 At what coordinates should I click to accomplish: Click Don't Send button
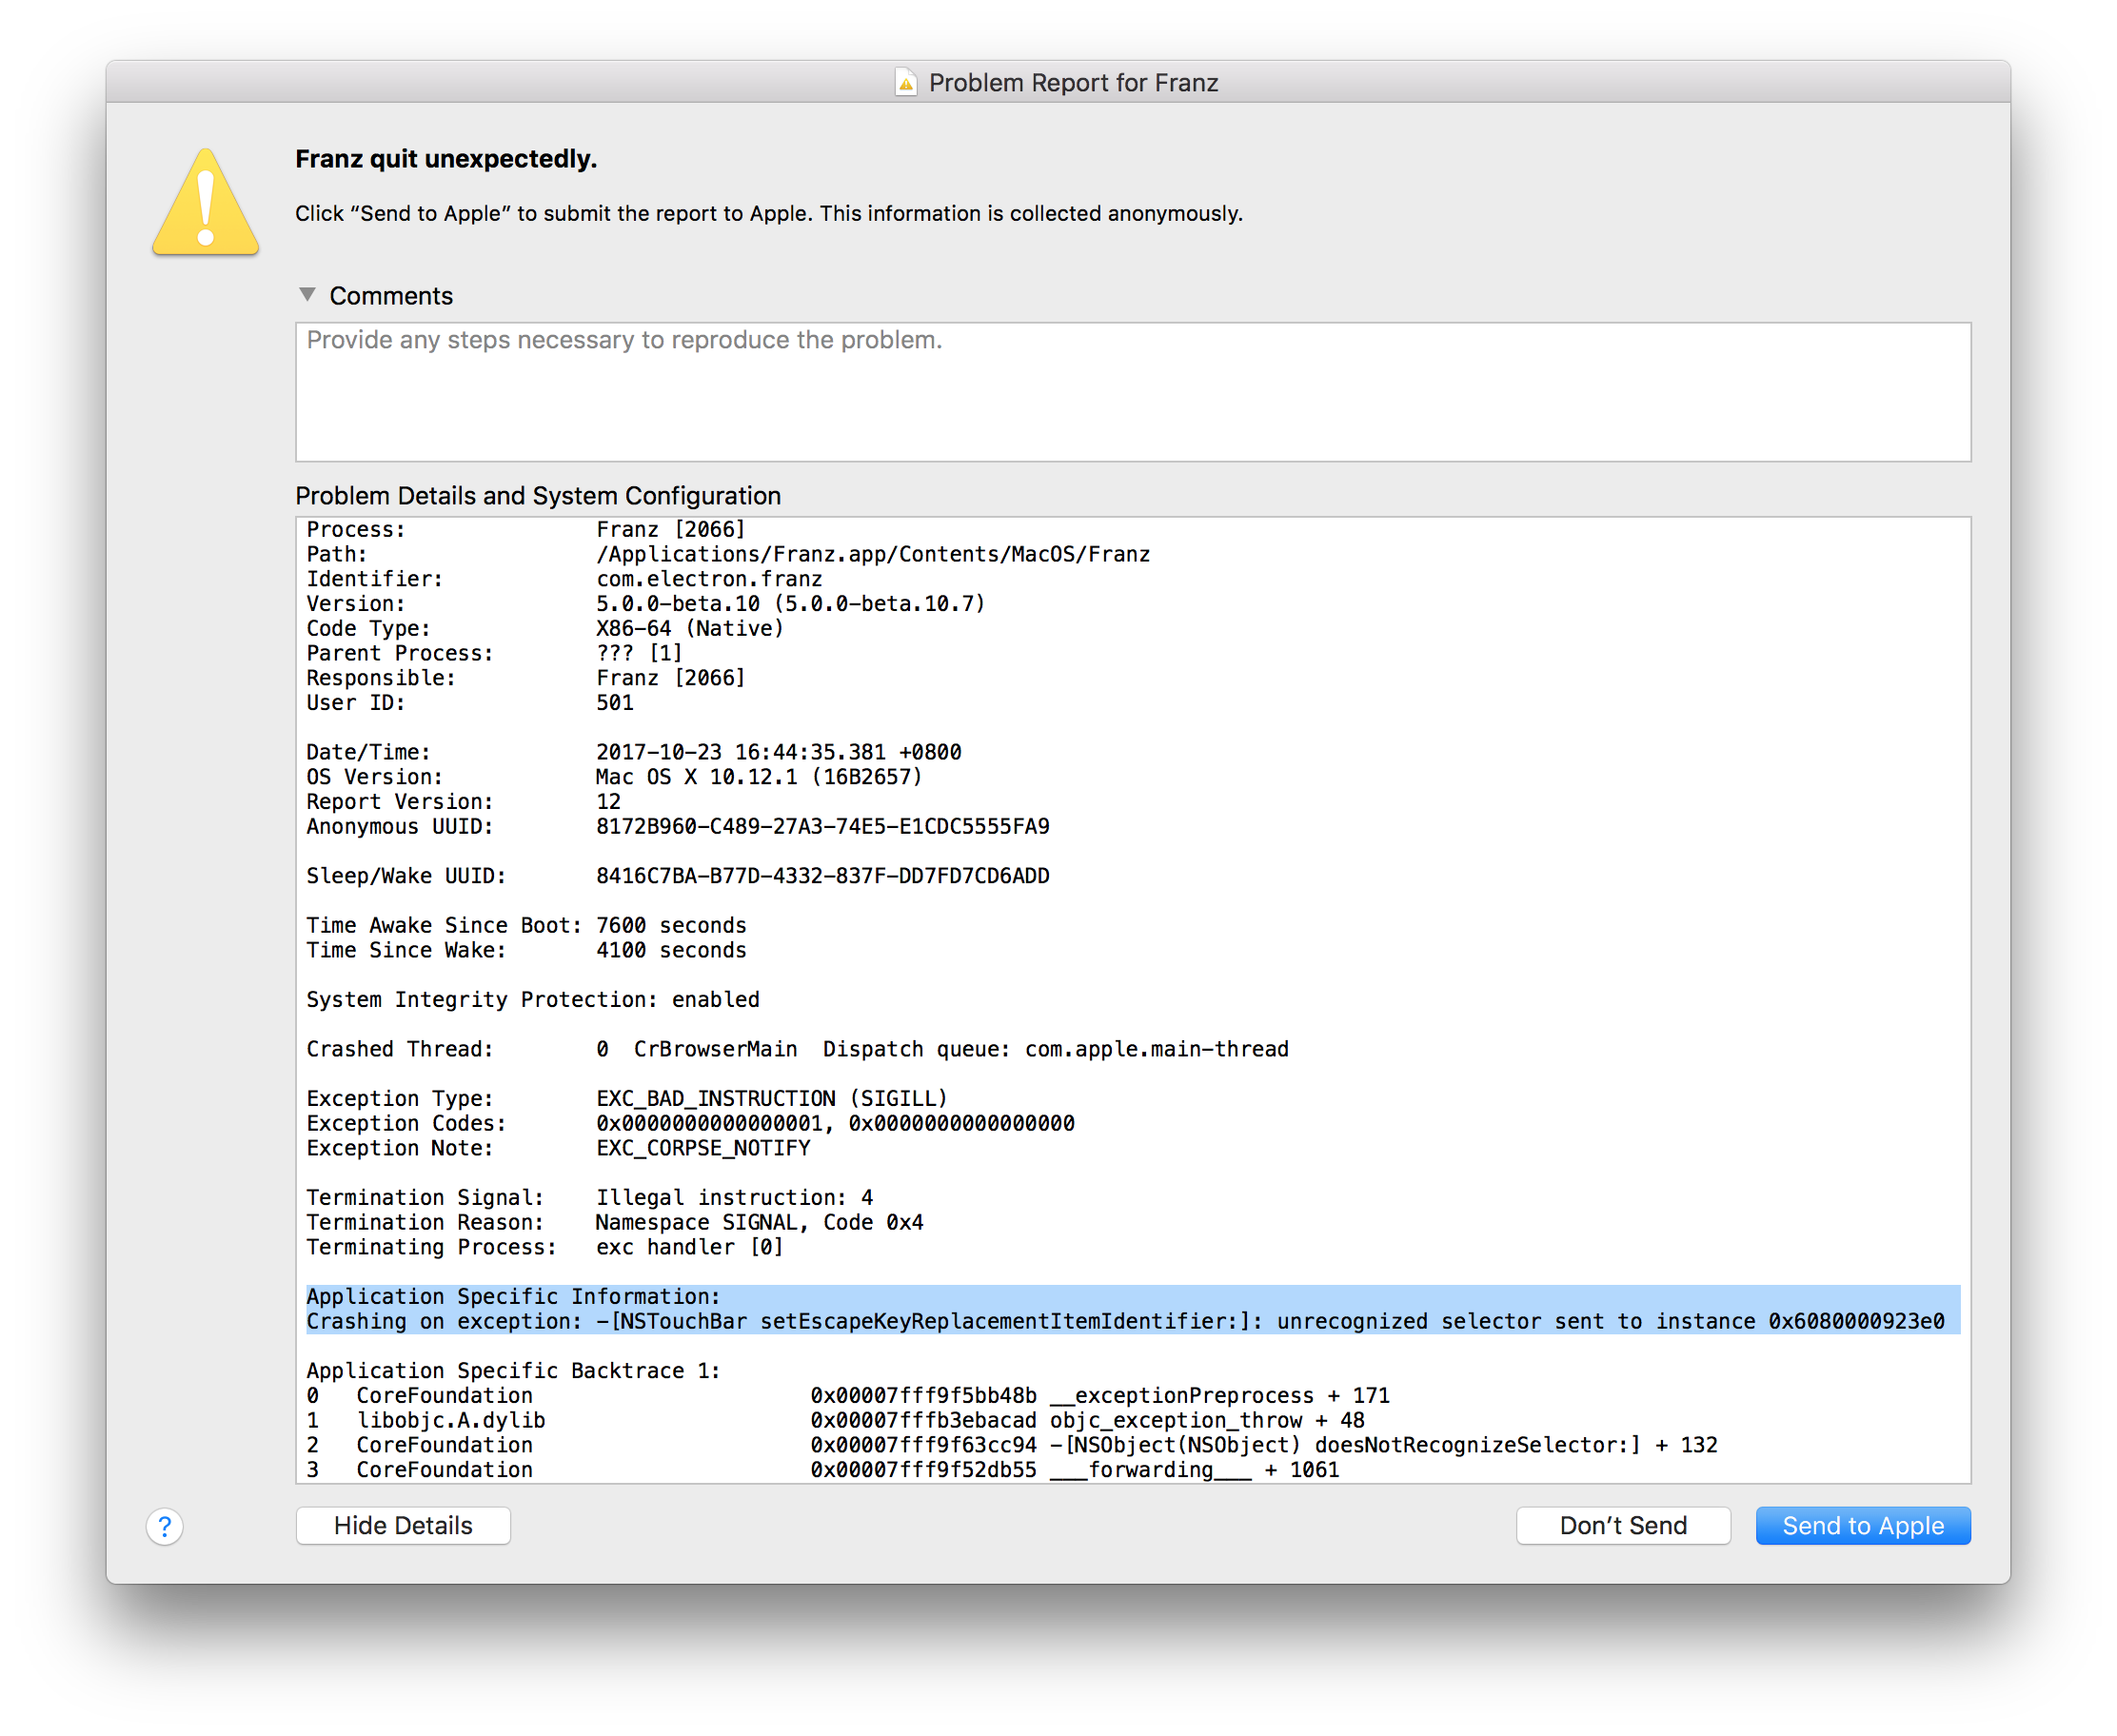(1622, 1526)
